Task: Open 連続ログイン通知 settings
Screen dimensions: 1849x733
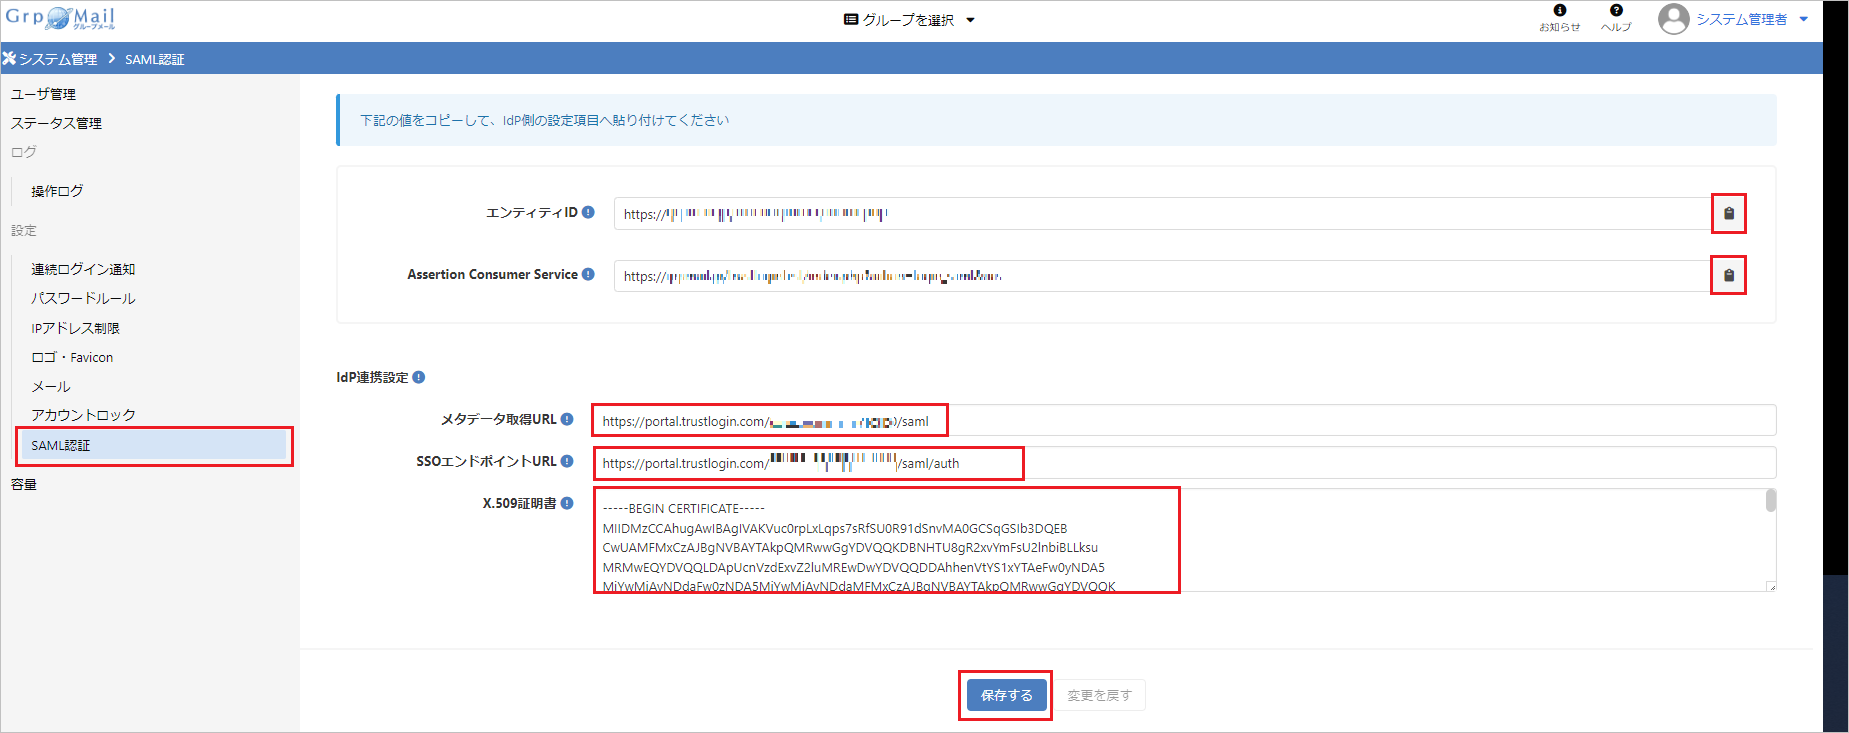Action: pyautogui.click(x=83, y=269)
